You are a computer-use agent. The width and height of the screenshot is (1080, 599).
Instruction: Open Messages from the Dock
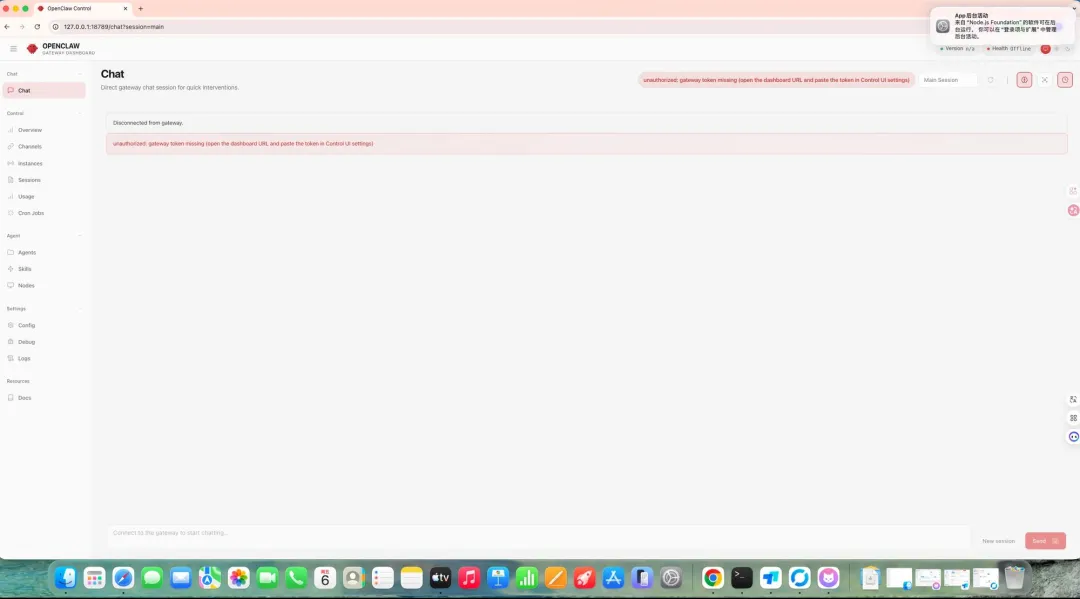(152, 578)
